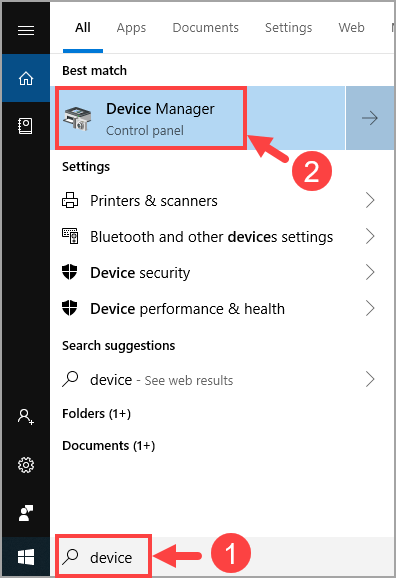396x578 pixels.
Task: Click the Folders (1+) heading
Action: [x=97, y=414]
